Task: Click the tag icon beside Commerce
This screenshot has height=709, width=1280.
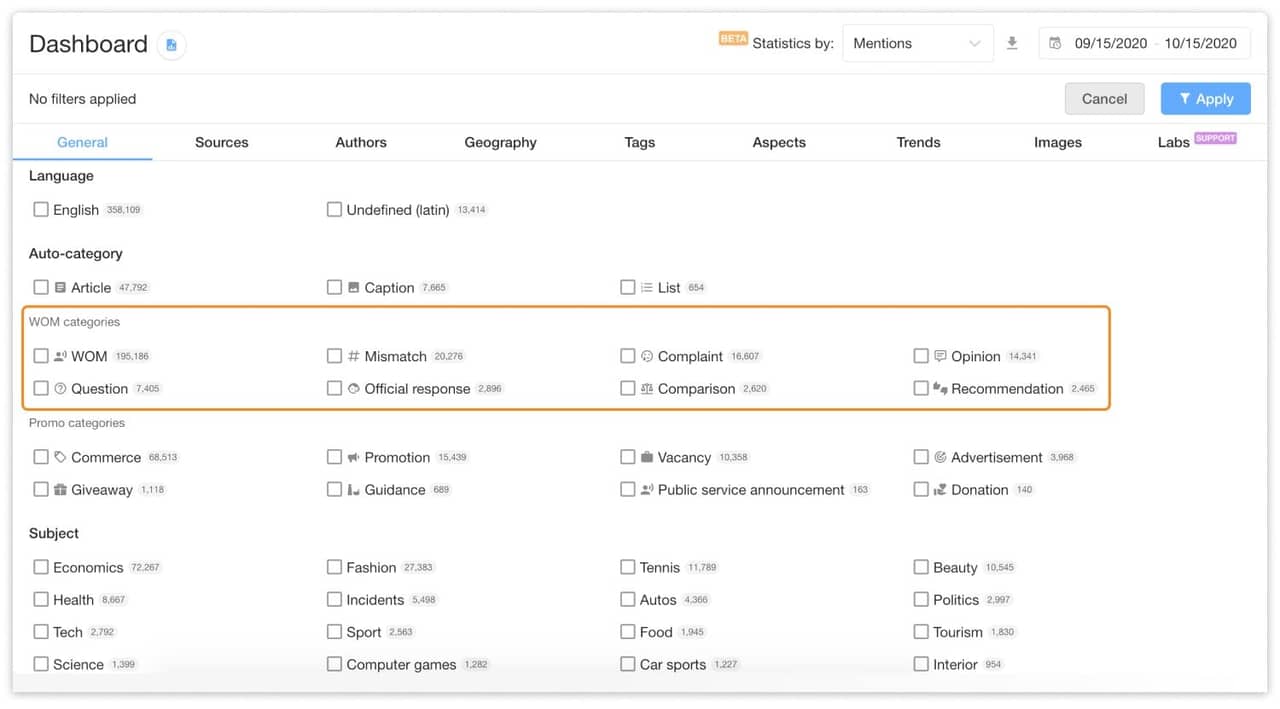Action: point(61,456)
